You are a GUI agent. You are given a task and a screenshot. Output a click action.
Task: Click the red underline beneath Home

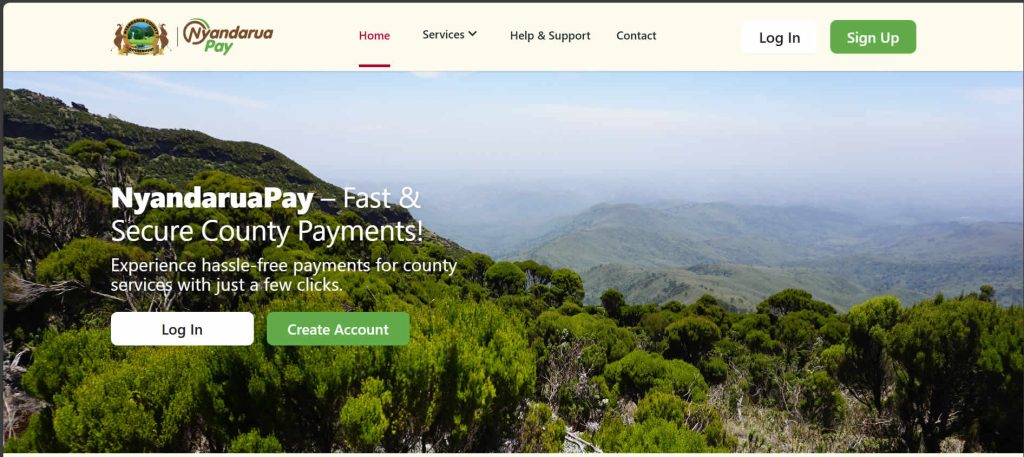tap(374, 65)
